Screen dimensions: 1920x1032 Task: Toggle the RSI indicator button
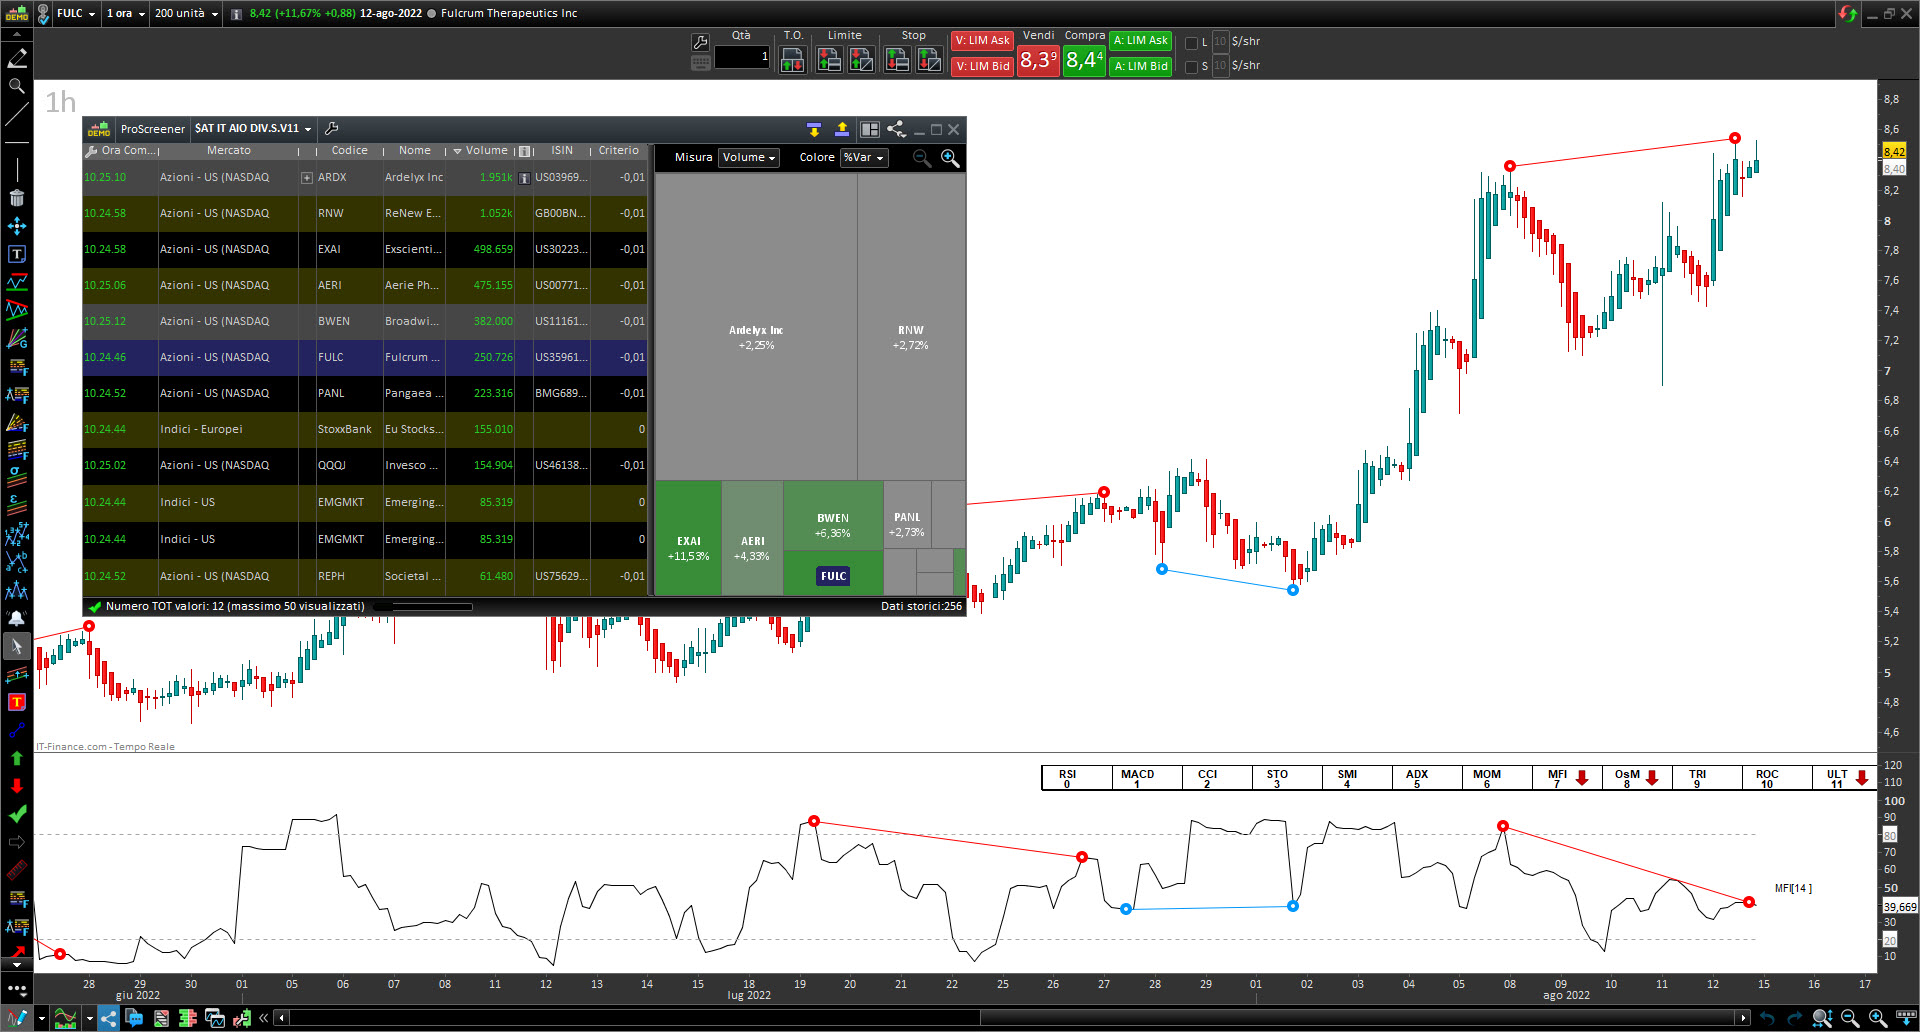pyautogui.click(x=1077, y=778)
